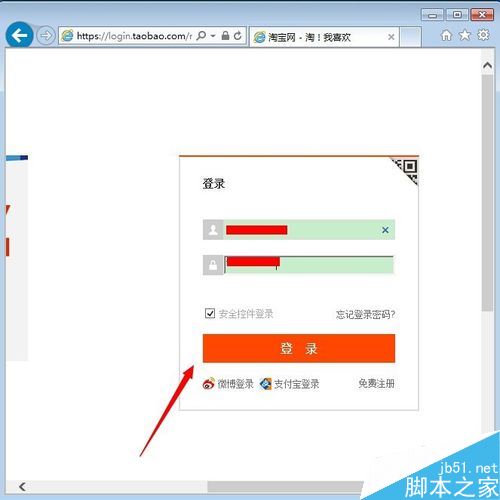The width and height of the screenshot is (500, 500).
Task: Maximize the browser window
Action: (x=457, y=15)
